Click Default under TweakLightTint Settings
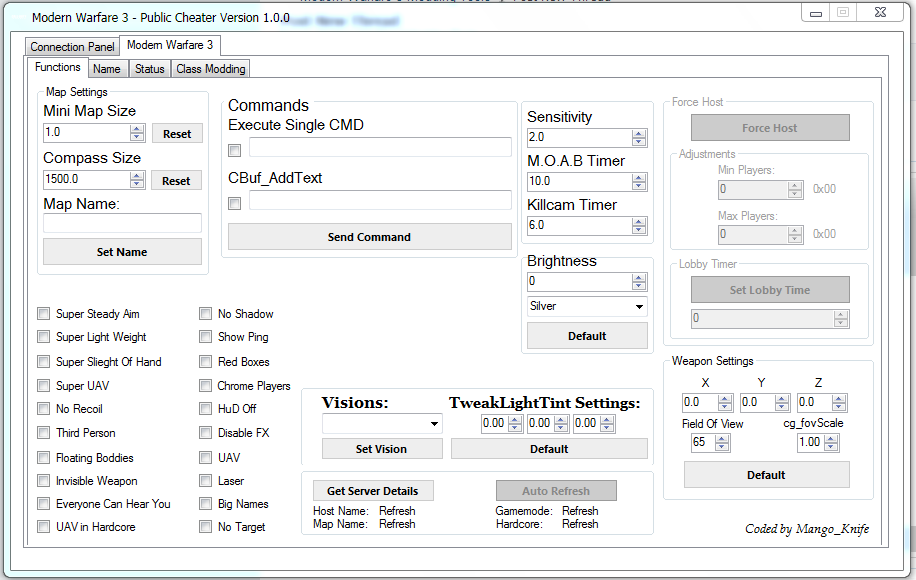 [x=549, y=449]
